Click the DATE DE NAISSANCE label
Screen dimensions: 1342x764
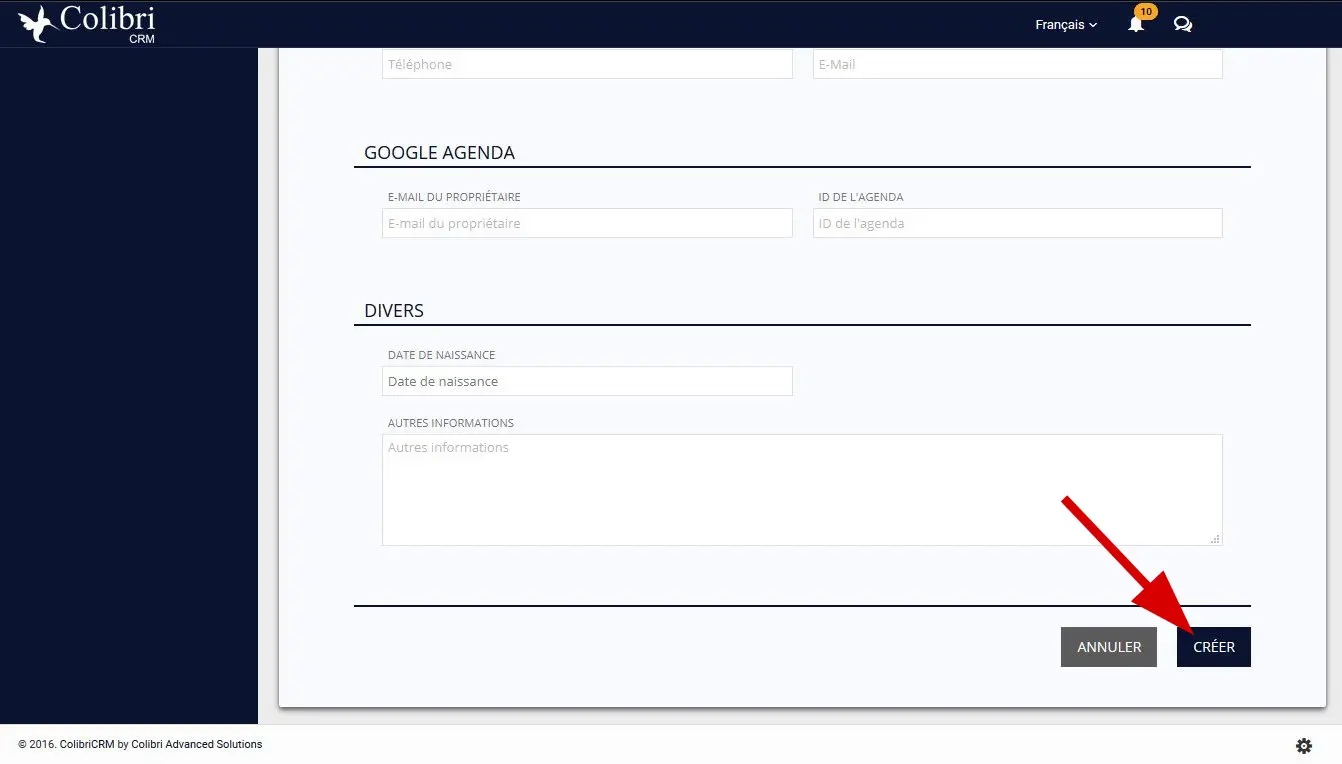[x=441, y=355]
